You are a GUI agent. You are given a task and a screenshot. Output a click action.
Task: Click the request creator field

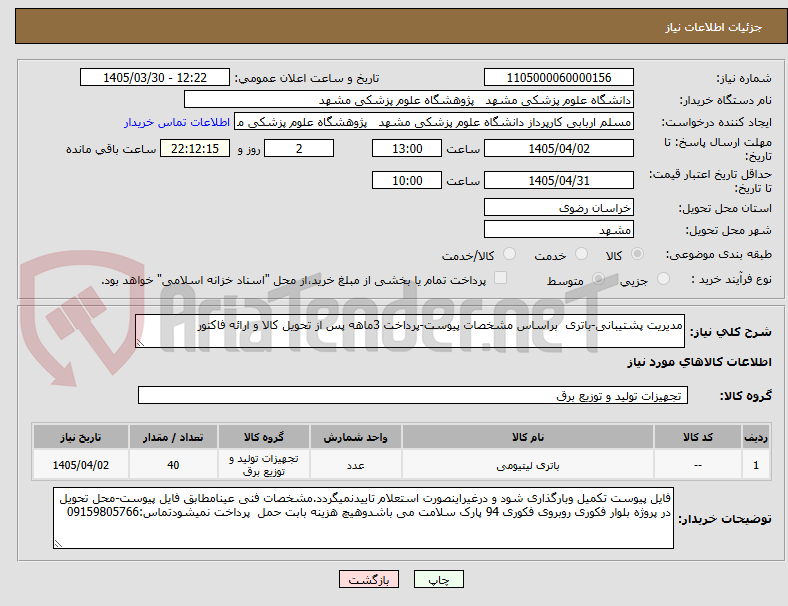[434, 122]
